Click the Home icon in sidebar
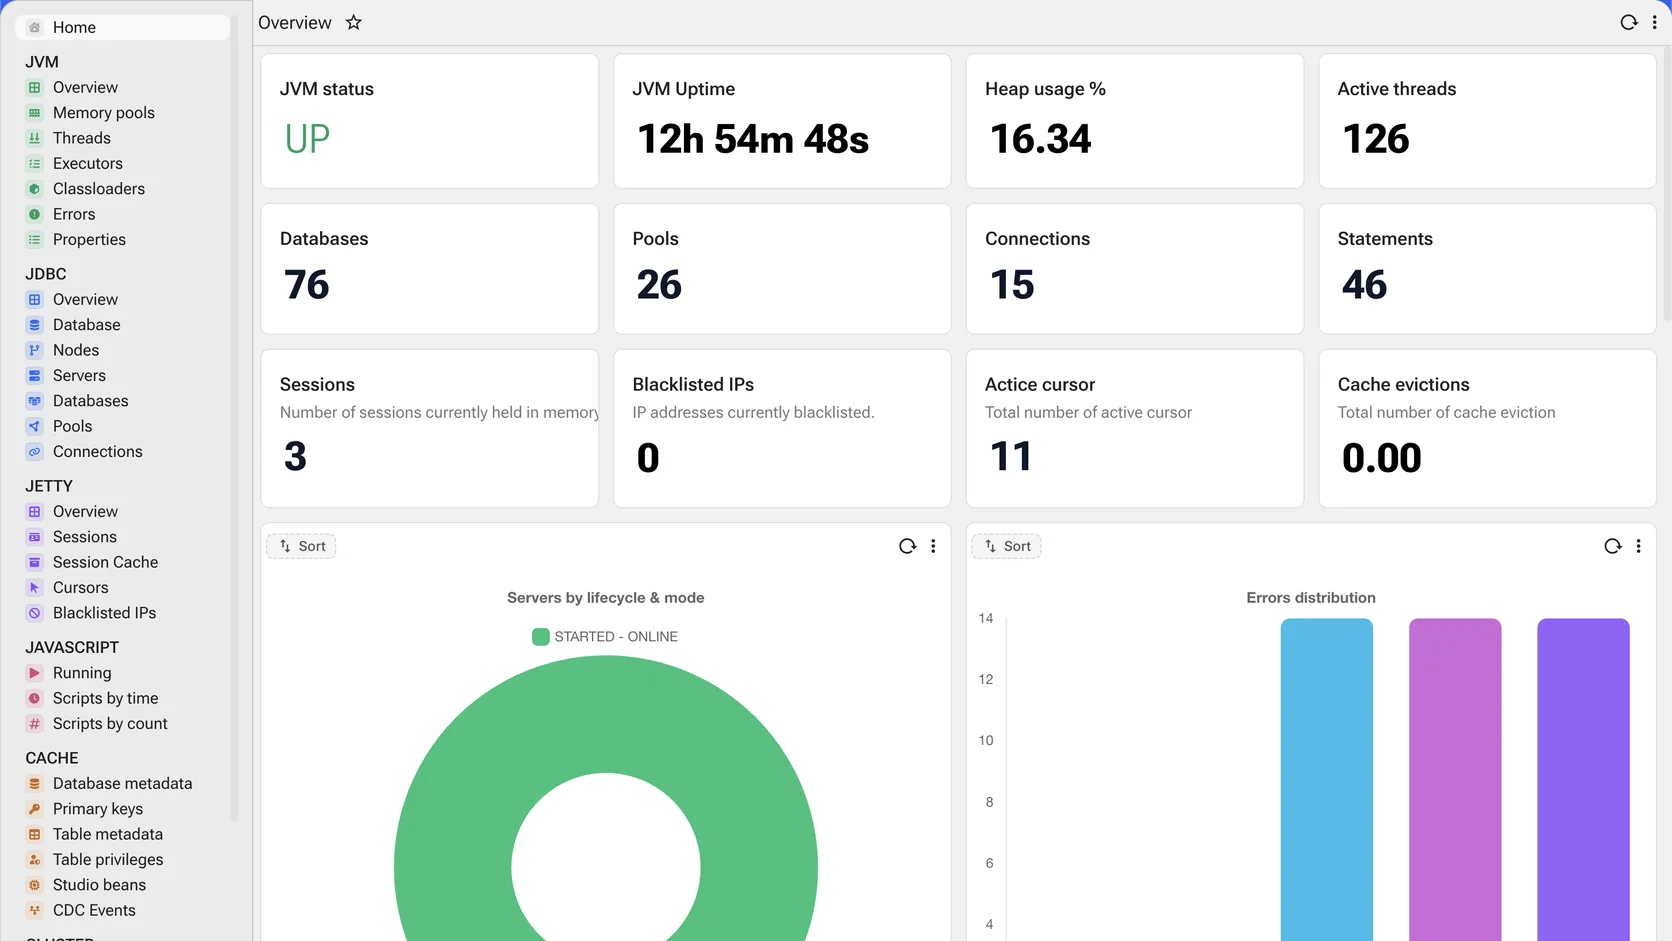 tap(34, 27)
